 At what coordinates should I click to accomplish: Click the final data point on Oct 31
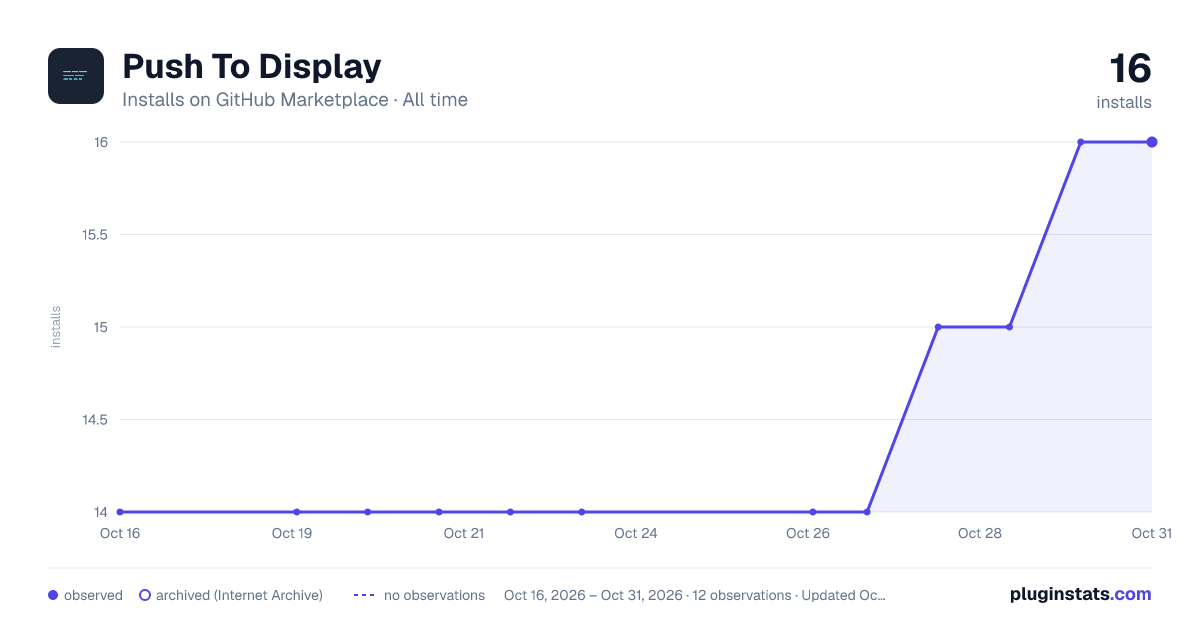(1152, 142)
